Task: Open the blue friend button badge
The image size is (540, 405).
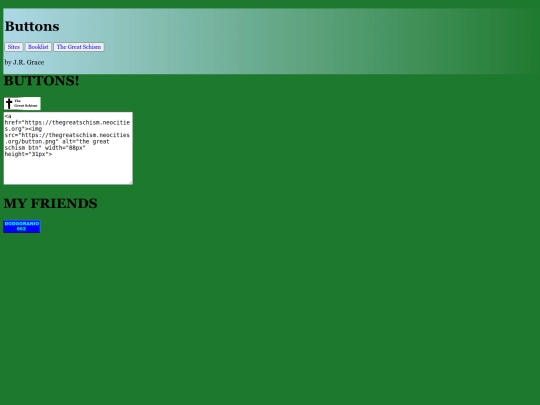Action: pyautogui.click(x=22, y=226)
